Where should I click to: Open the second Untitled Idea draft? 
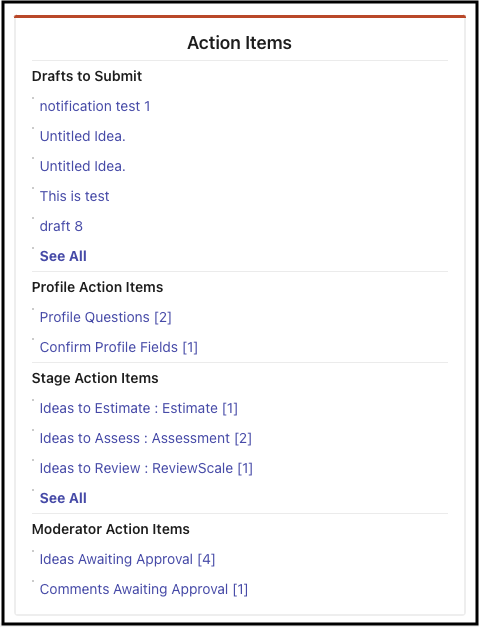82,166
